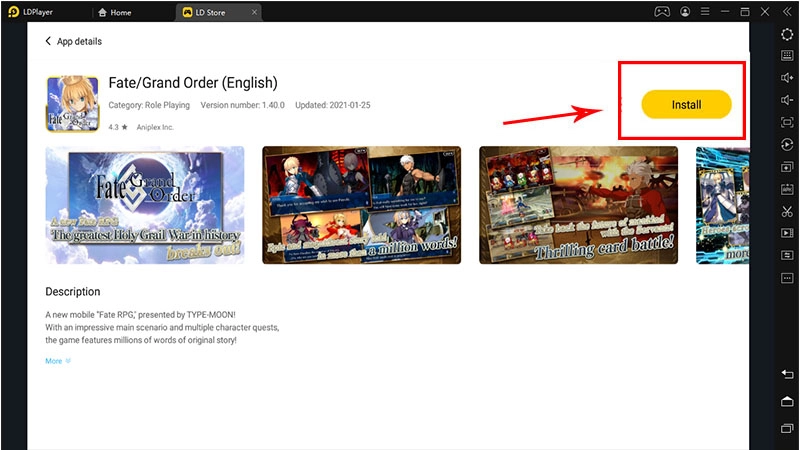
Task: Expand description with More link
Action: [58, 361]
